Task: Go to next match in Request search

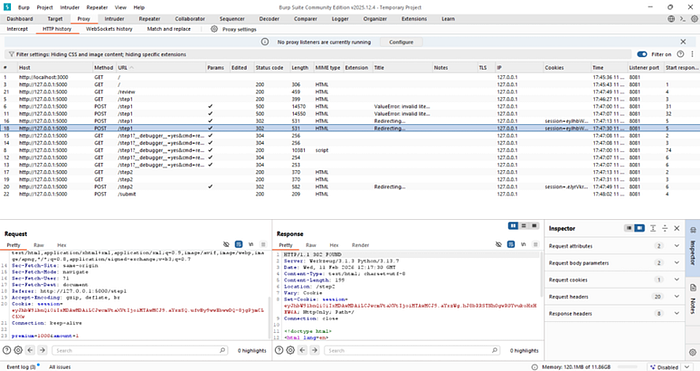Action: pos(42,350)
